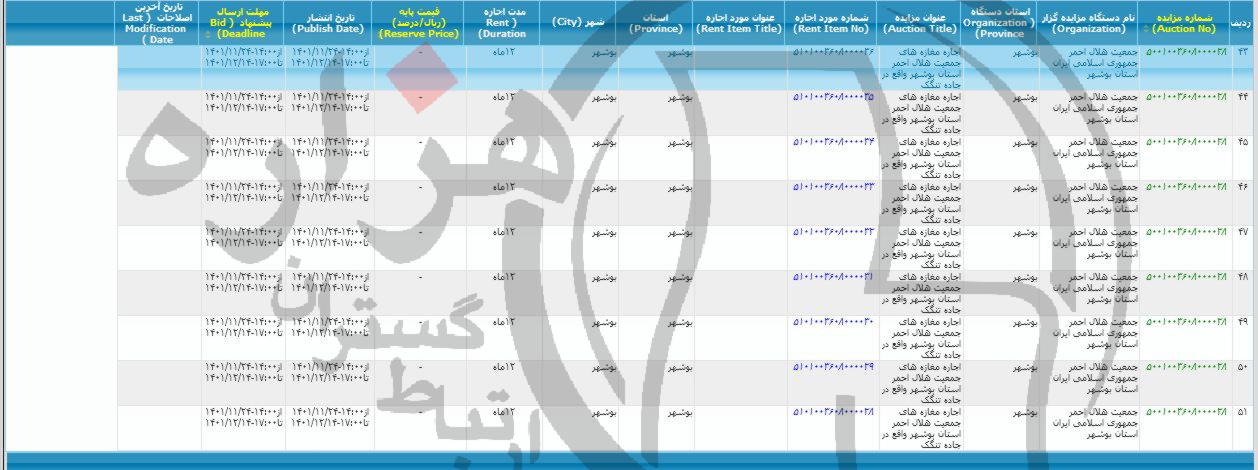Click the ۱۲ماه rent duration in row ۴۵

pyautogui.click(x=503, y=142)
